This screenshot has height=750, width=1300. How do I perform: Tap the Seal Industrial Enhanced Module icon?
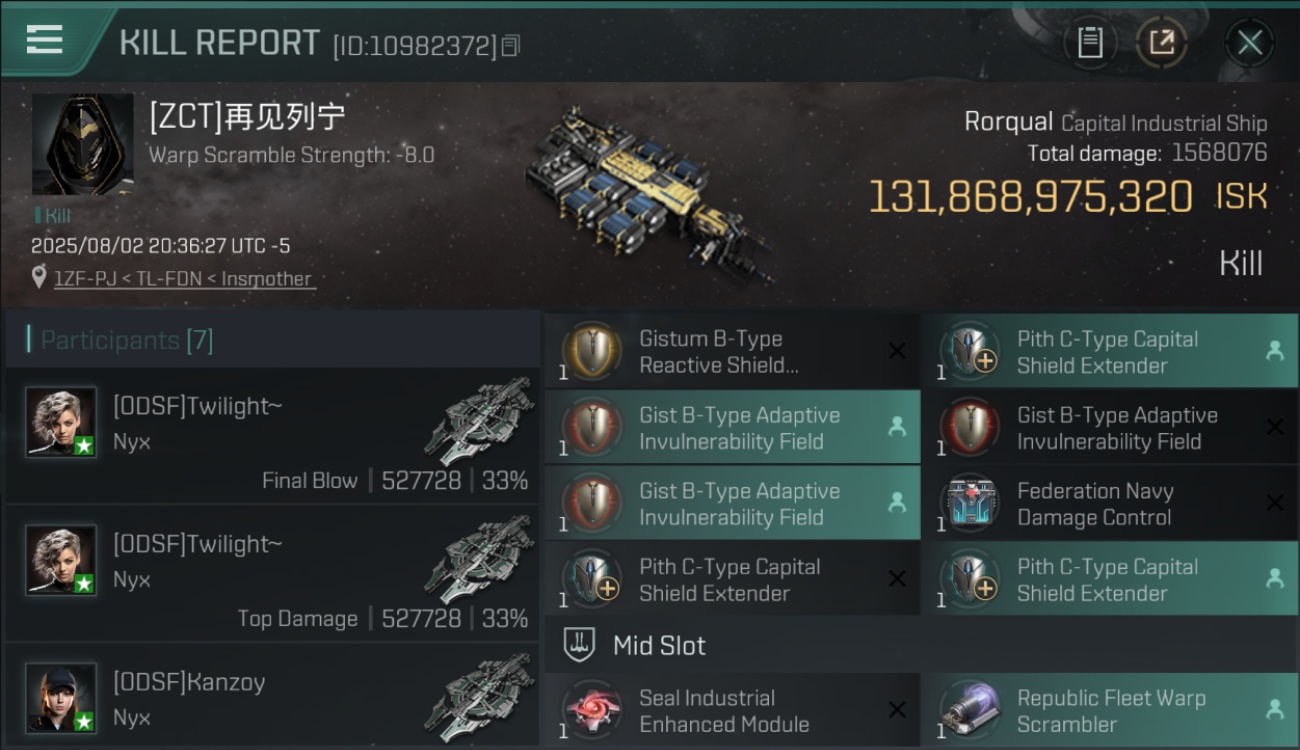[x=592, y=711]
